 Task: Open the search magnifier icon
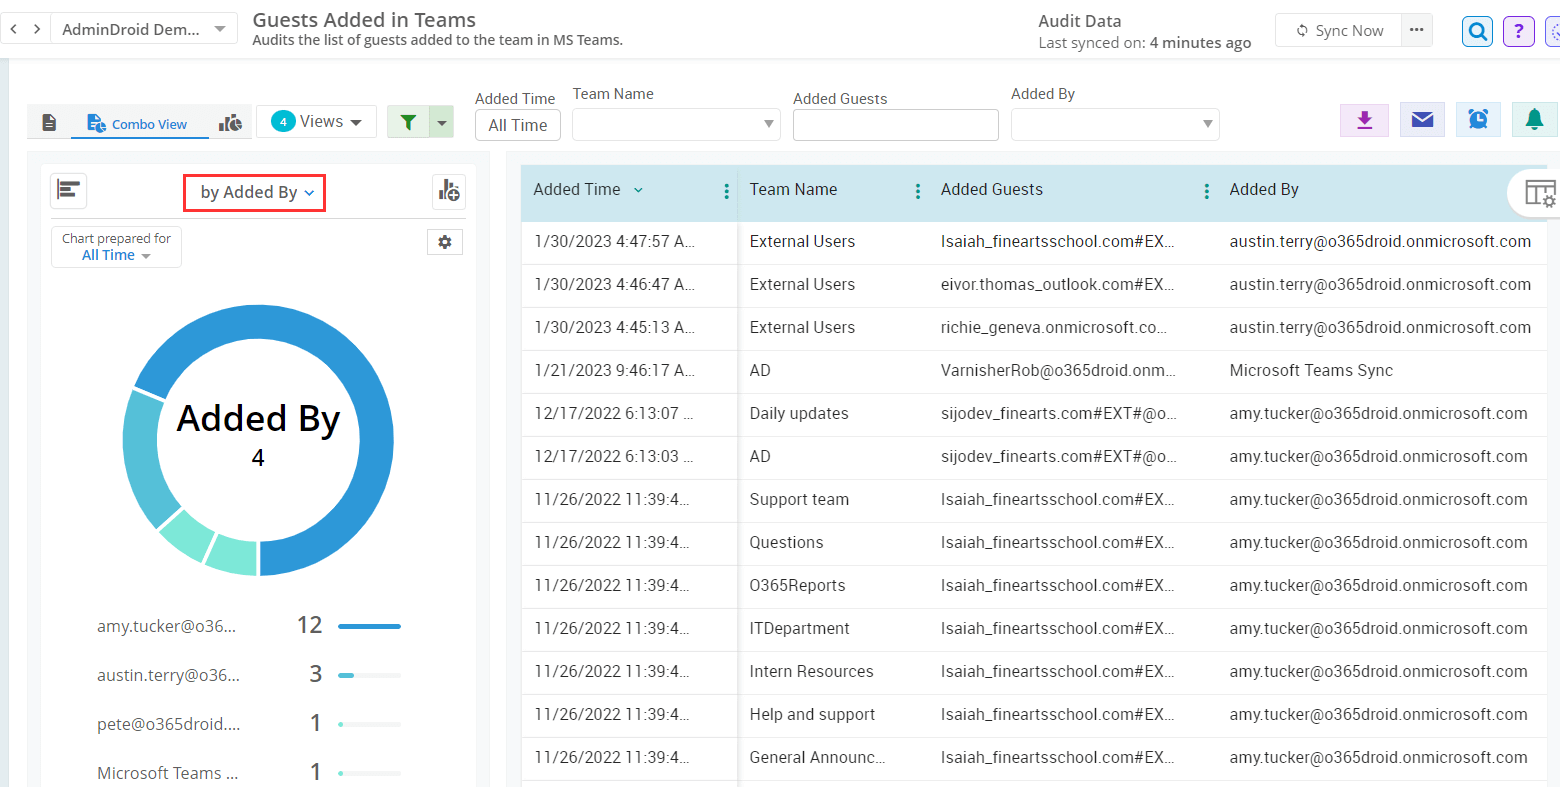(1477, 31)
